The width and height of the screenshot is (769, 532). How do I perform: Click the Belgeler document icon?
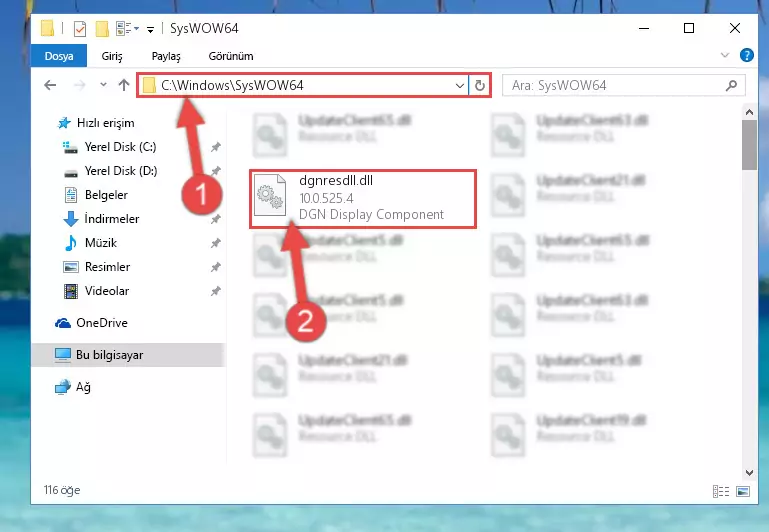(71, 195)
